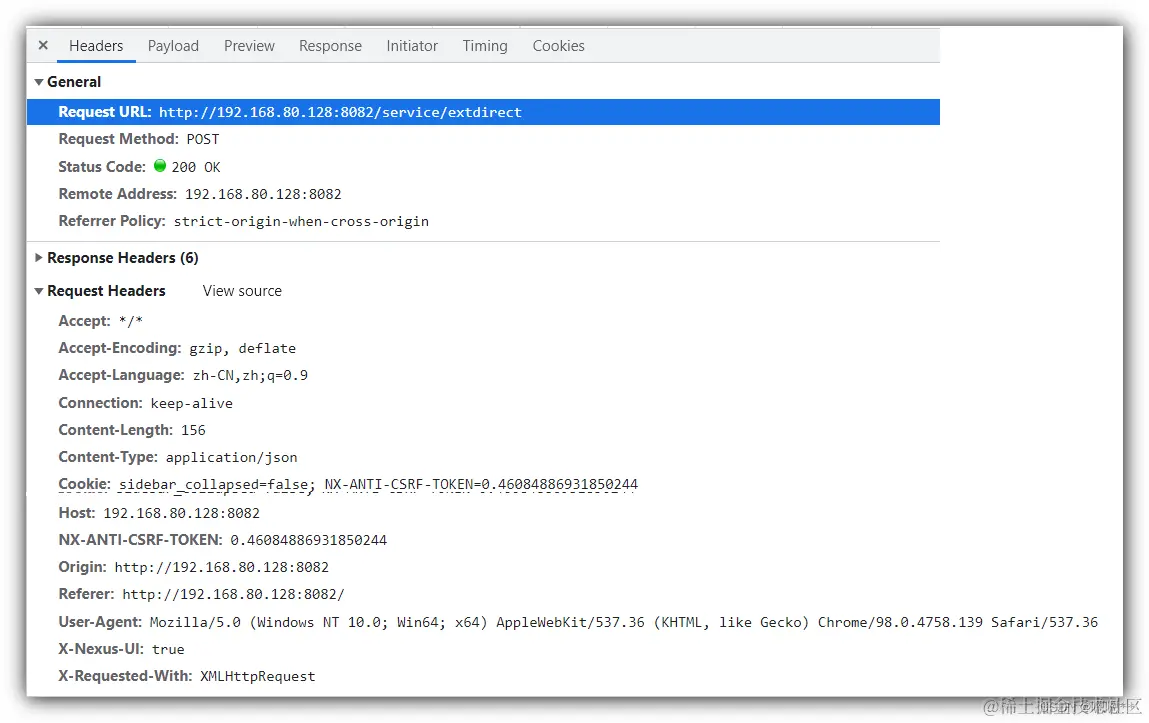Click the Connection value keep-alive
This screenshot has width=1149, height=723.
pos(191,403)
